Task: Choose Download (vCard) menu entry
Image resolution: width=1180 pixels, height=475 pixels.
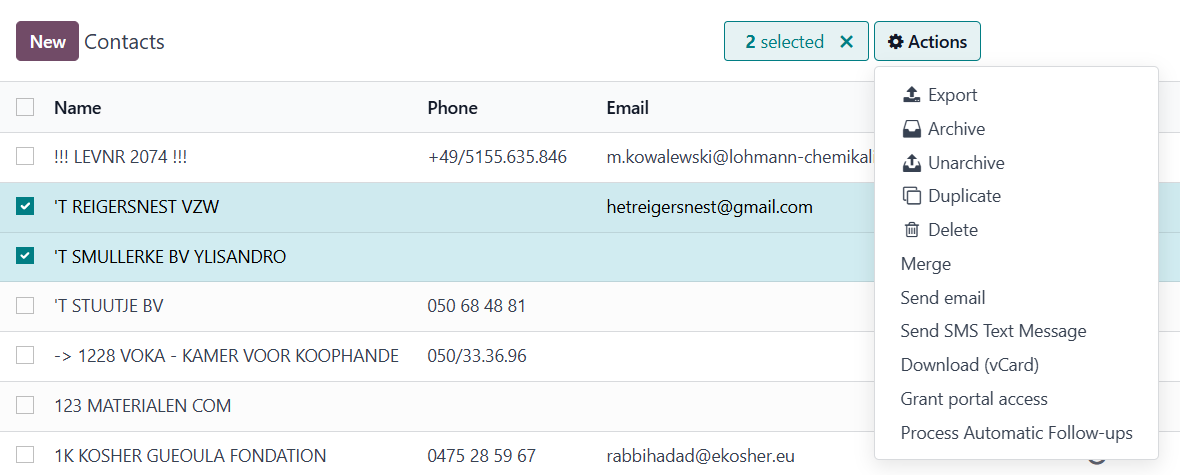Action: coord(969,365)
